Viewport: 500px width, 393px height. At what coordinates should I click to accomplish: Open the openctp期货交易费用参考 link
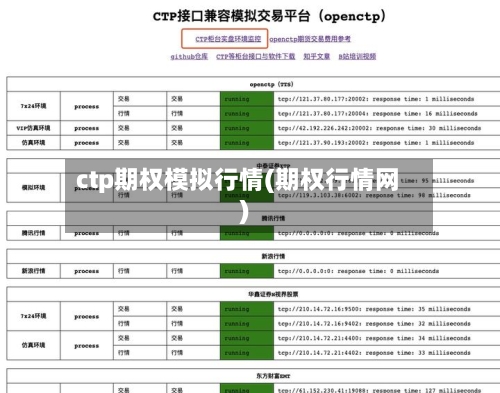click(x=310, y=39)
